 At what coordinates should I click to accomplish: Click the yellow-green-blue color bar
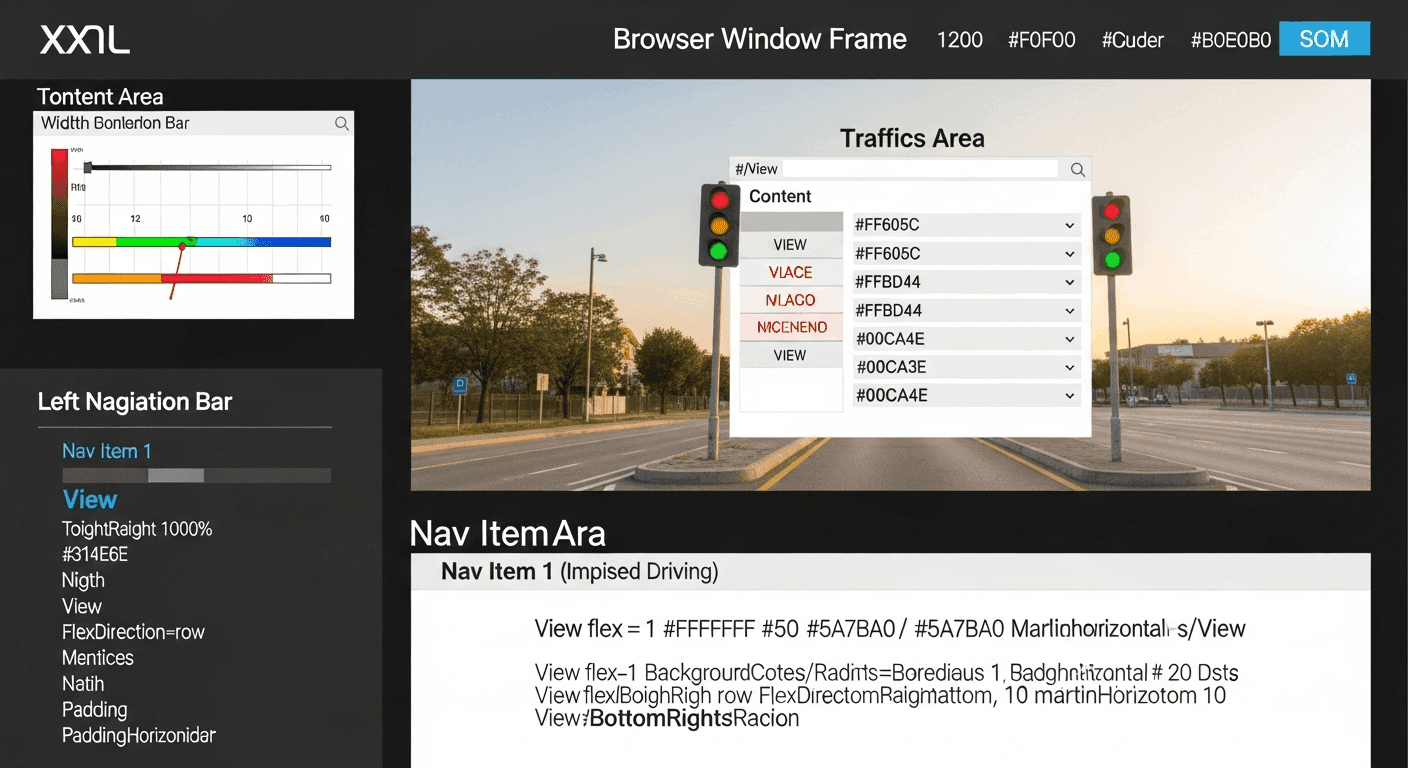tap(201, 242)
